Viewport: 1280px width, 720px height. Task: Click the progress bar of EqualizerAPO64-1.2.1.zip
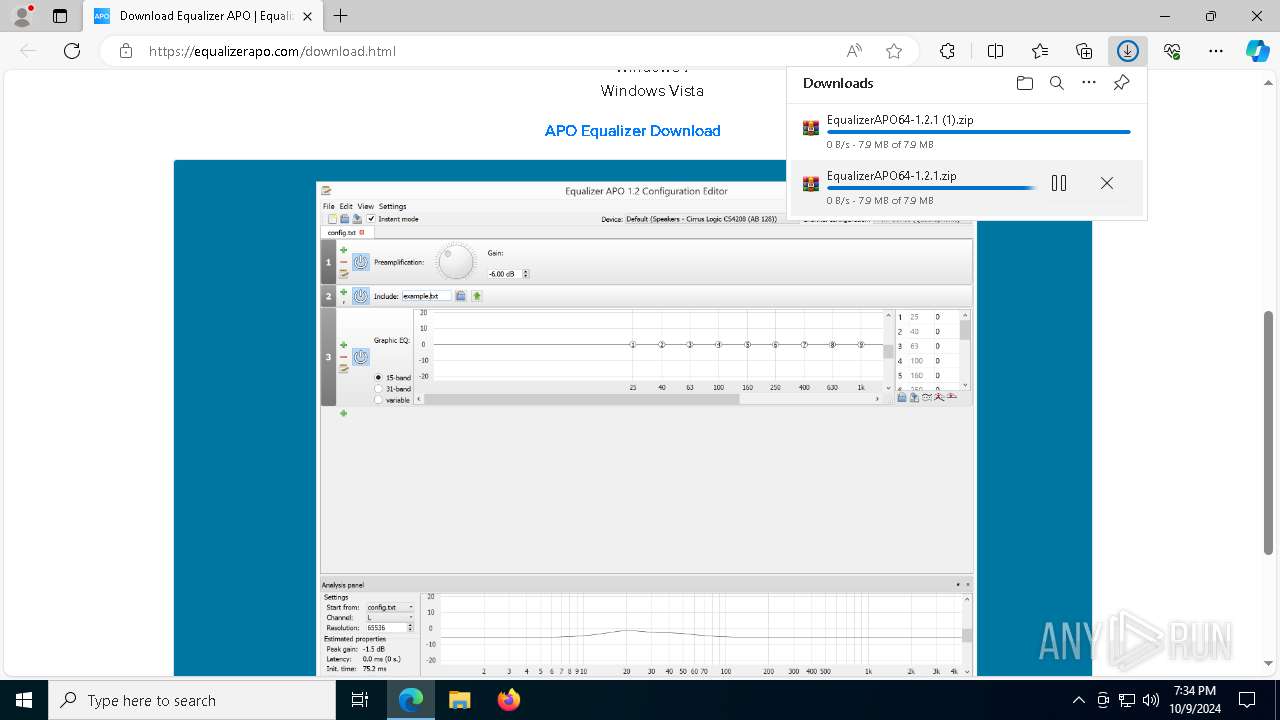tap(931, 188)
